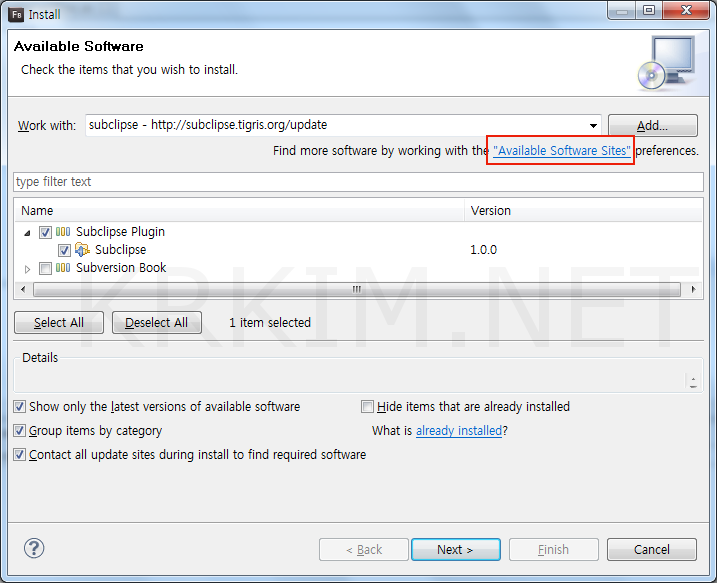Click the Name column header
717x583 pixels.
pos(240,210)
